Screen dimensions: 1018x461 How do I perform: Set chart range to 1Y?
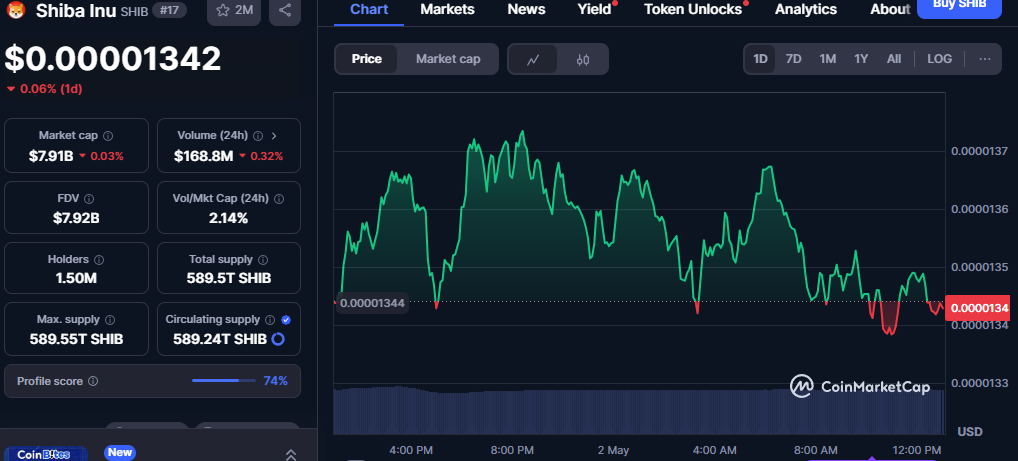click(861, 59)
